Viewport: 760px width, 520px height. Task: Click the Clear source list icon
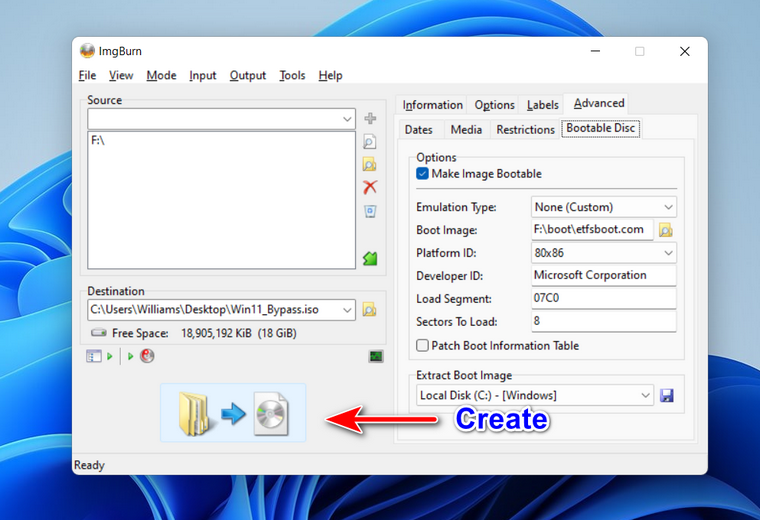370,211
